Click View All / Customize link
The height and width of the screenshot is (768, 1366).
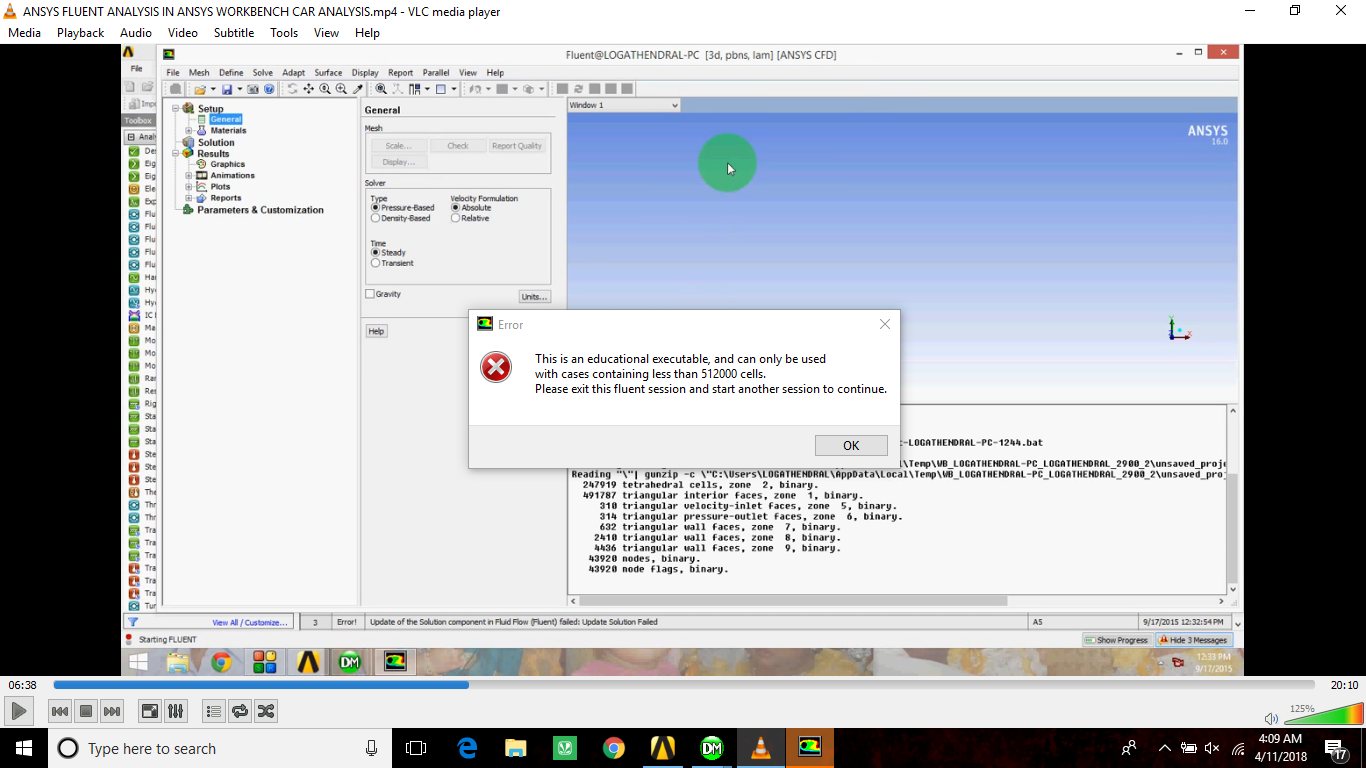[250, 622]
